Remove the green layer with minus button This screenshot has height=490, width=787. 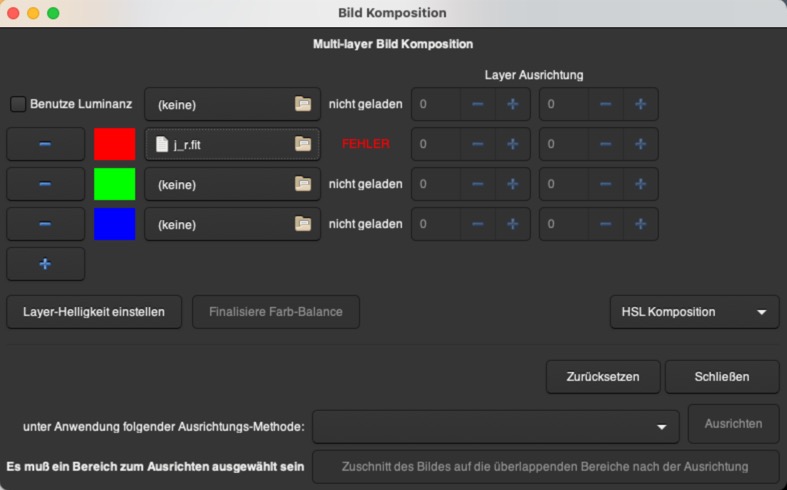pos(45,184)
